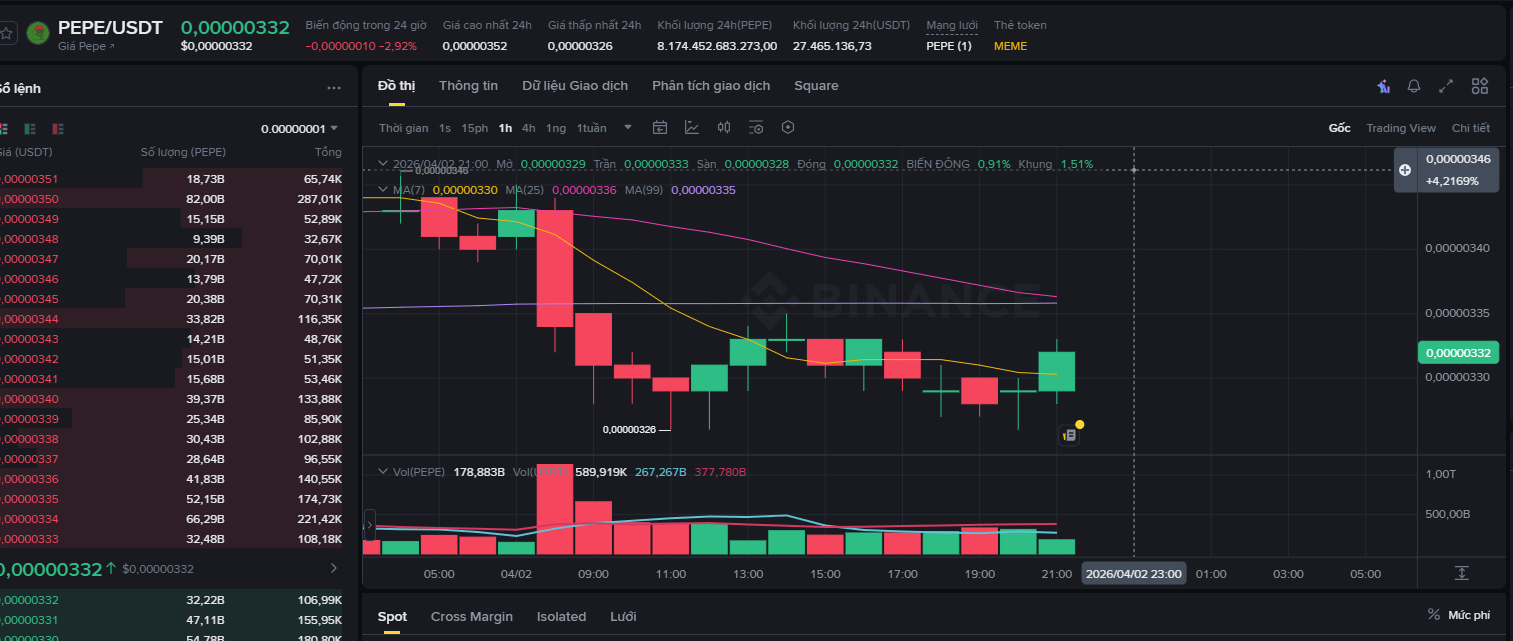Image resolution: width=1513 pixels, height=641 pixels.
Task: Show sell orders only view
Action: tap(58, 129)
